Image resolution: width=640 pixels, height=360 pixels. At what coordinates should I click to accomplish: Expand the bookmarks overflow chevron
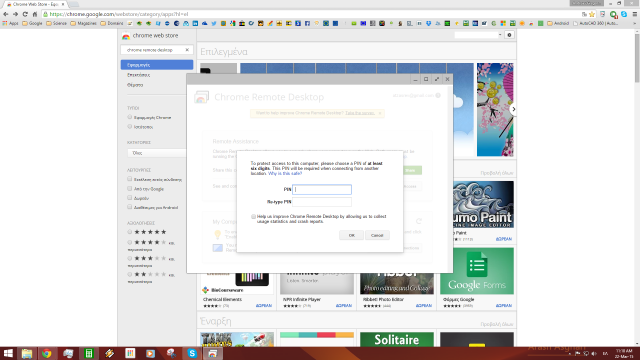point(634,23)
